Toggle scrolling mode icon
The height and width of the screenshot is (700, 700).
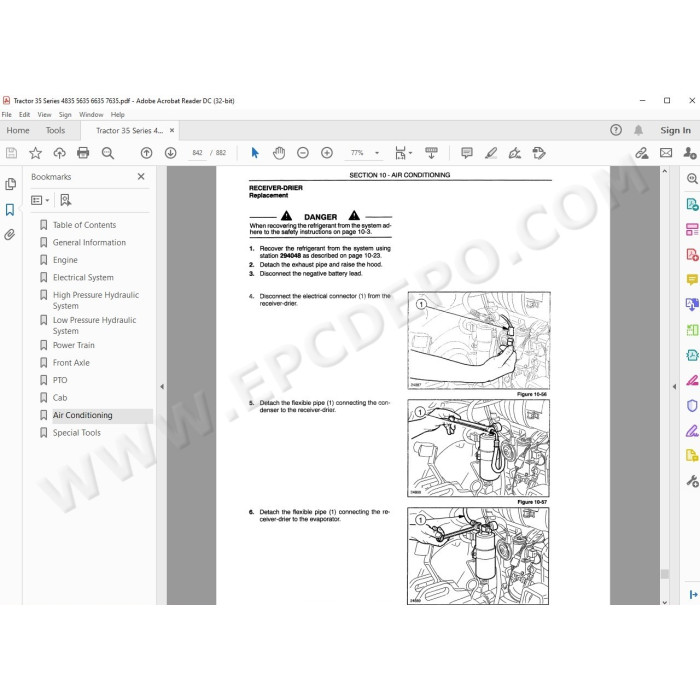click(x=431, y=153)
